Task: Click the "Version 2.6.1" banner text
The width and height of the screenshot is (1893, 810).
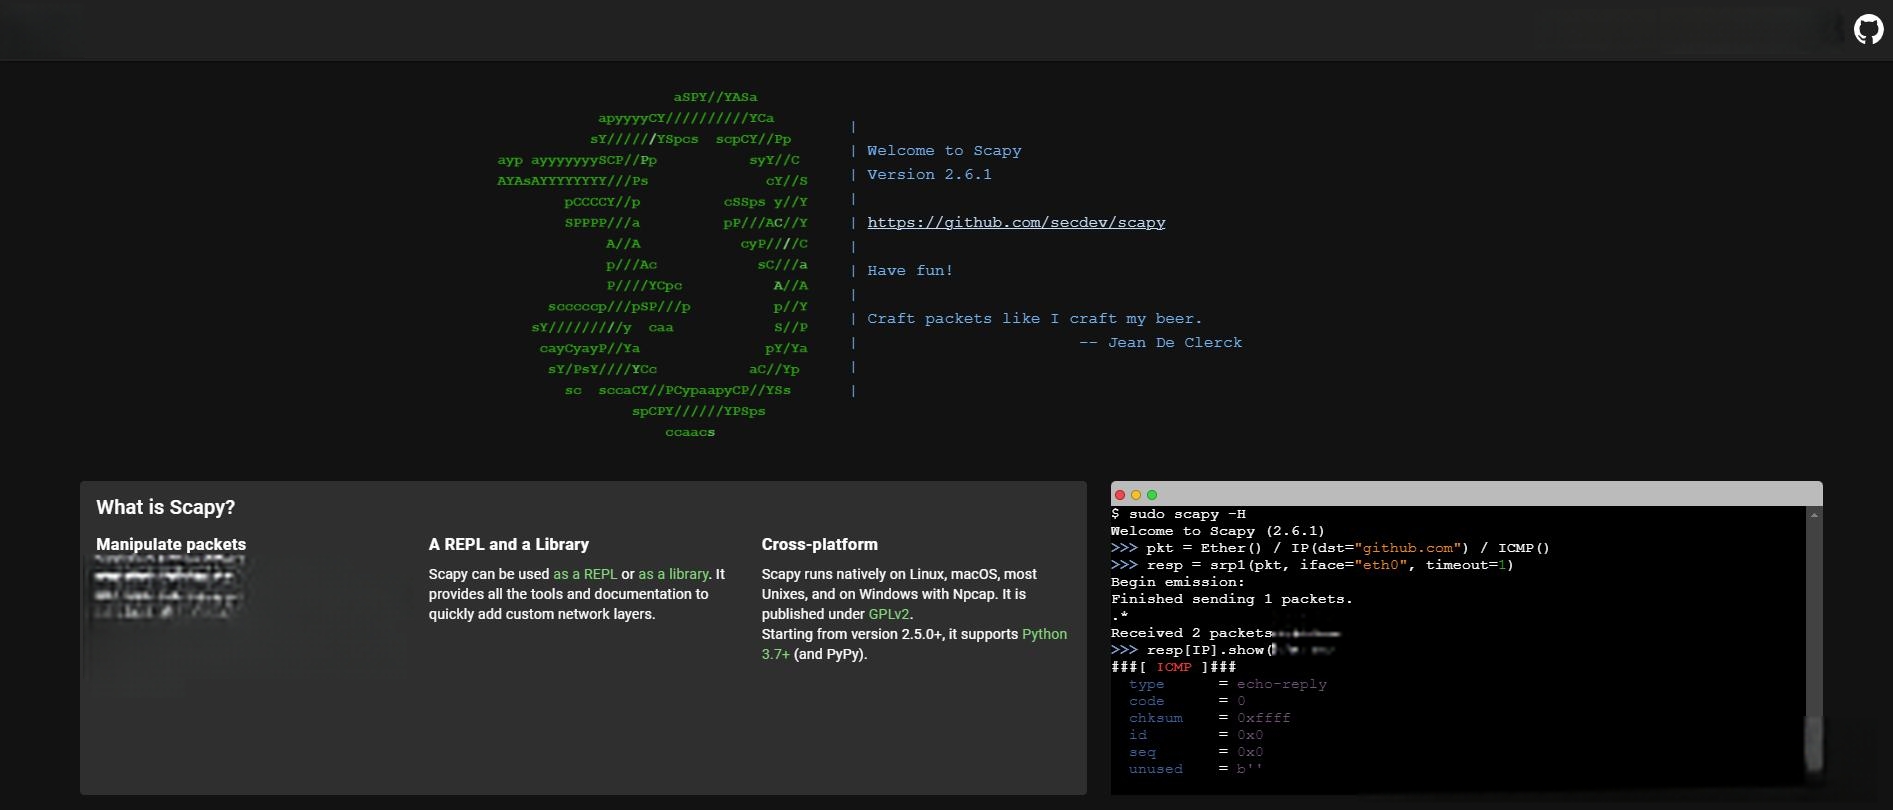Action: click(x=929, y=174)
